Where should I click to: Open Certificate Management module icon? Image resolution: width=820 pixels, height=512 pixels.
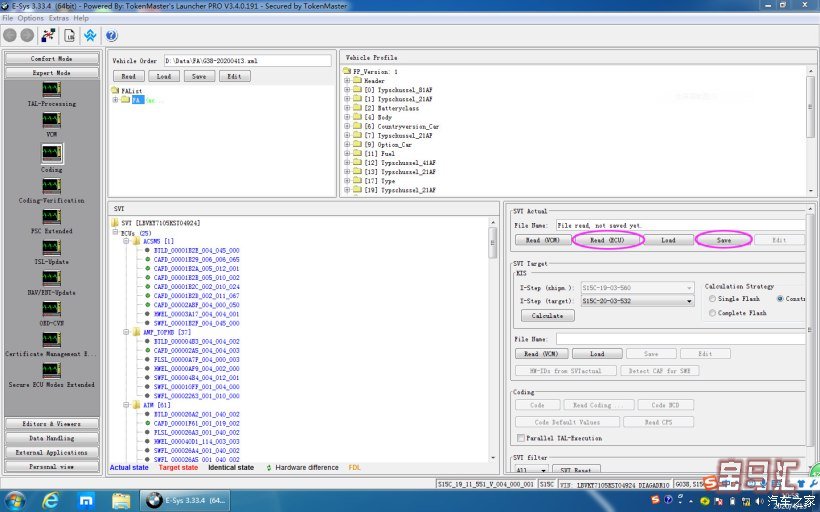(51, 339)
